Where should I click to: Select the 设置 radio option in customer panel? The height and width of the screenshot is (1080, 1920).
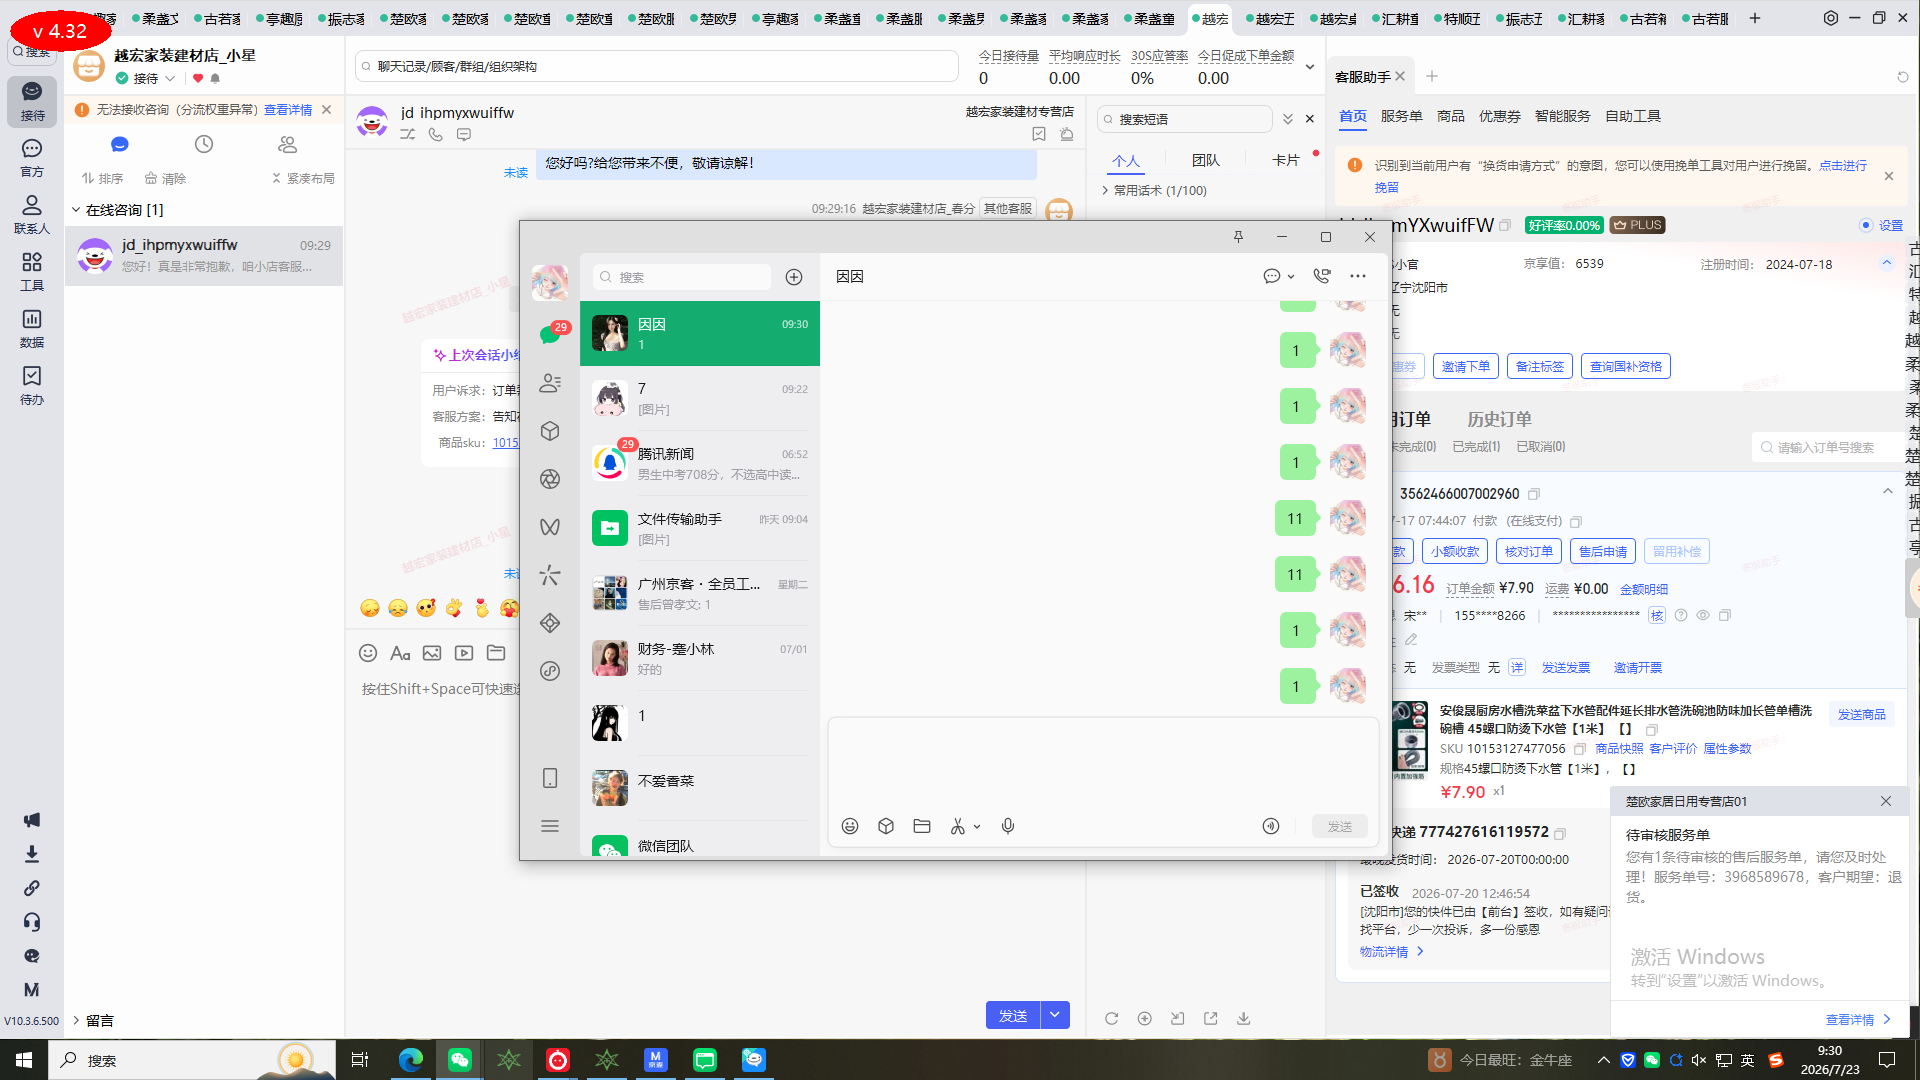point(1866,225)
